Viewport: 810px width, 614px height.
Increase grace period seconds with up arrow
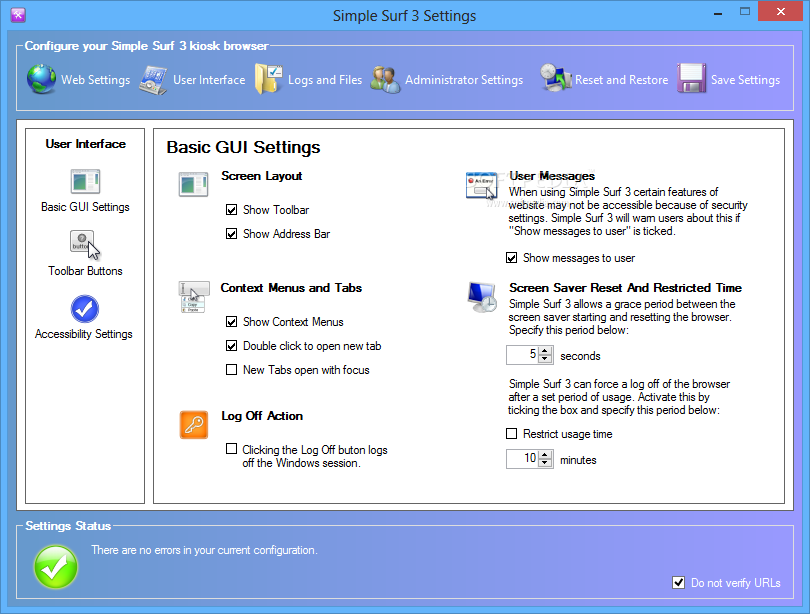(544, 351)
